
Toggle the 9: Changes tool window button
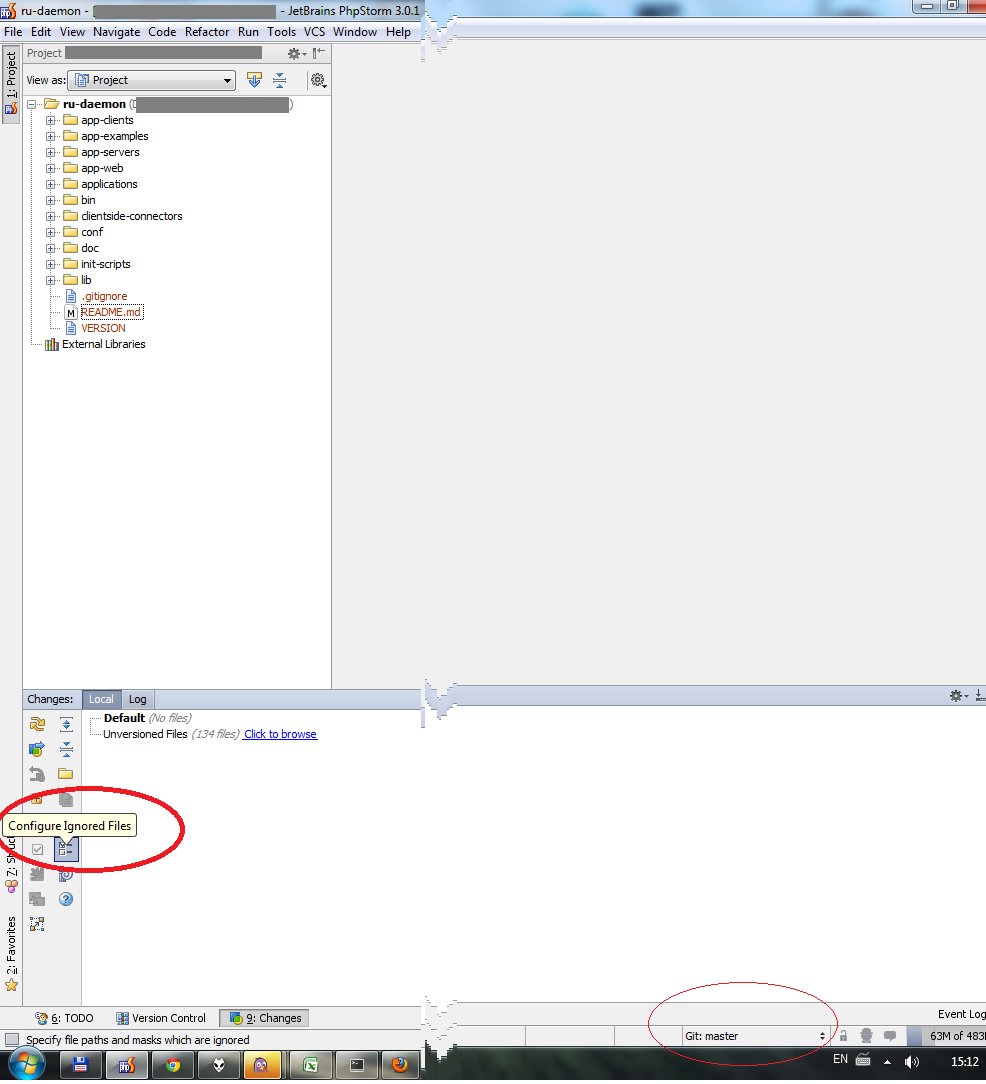tap(264, 1018)
